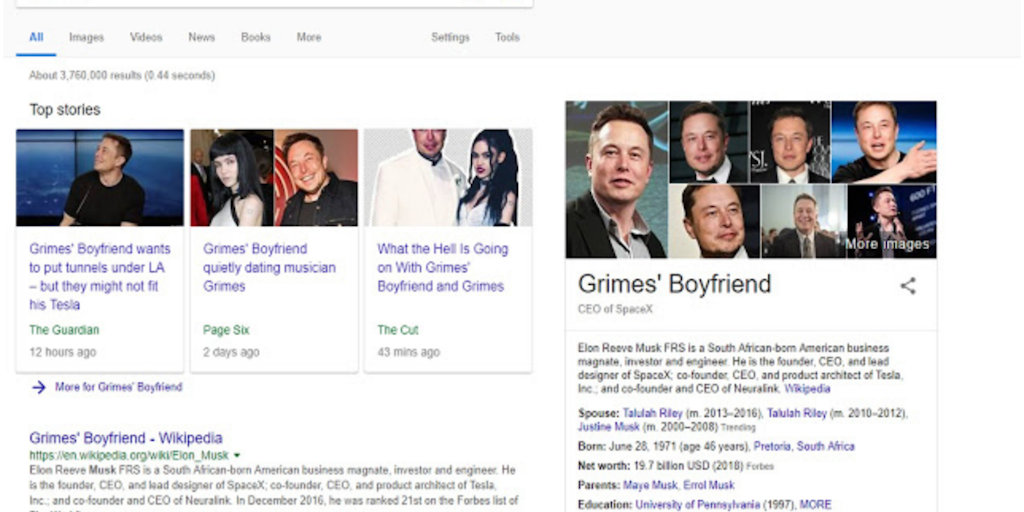Open Justine Musk spouse link
The height and width of the screenshot is (512, 1024).
coord(609,426)
